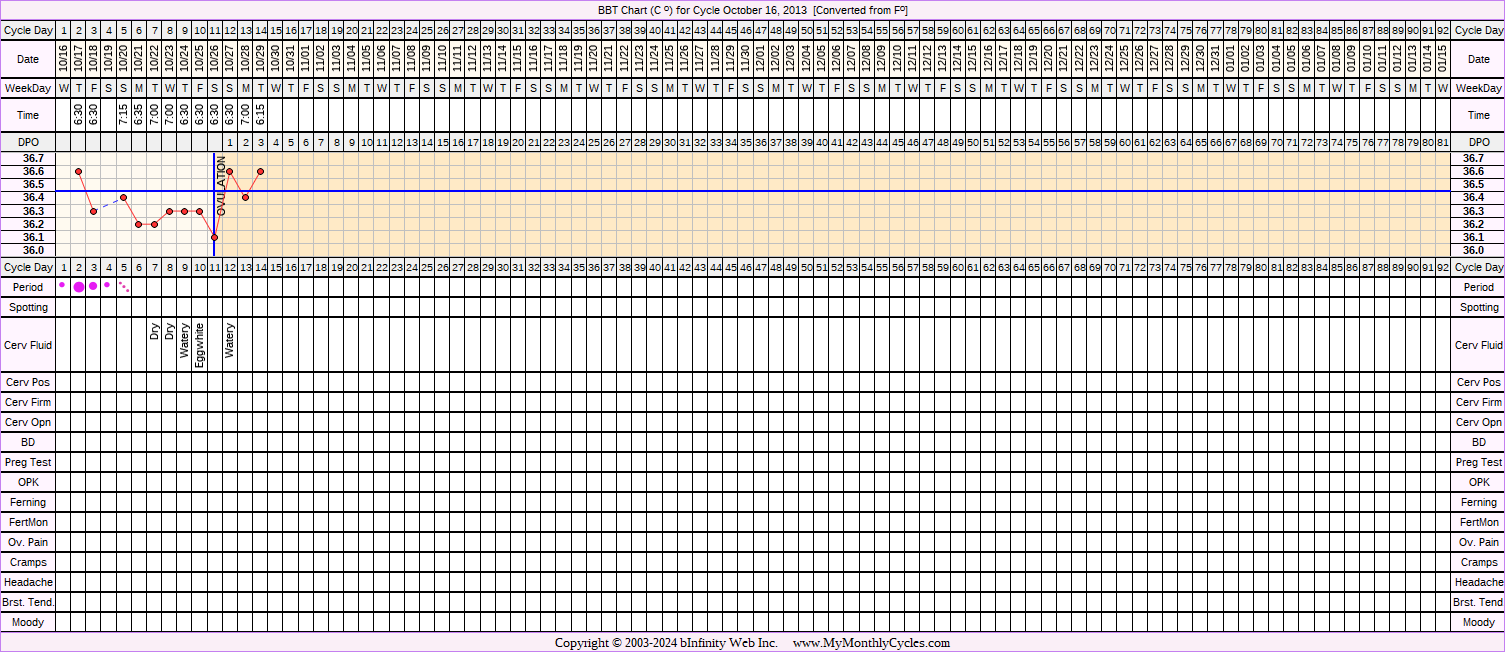Open the www.MyMonthlyCycles.com link
This screenshot has height=652, width=1505.
pyautogui.click(x=871, y=643)
